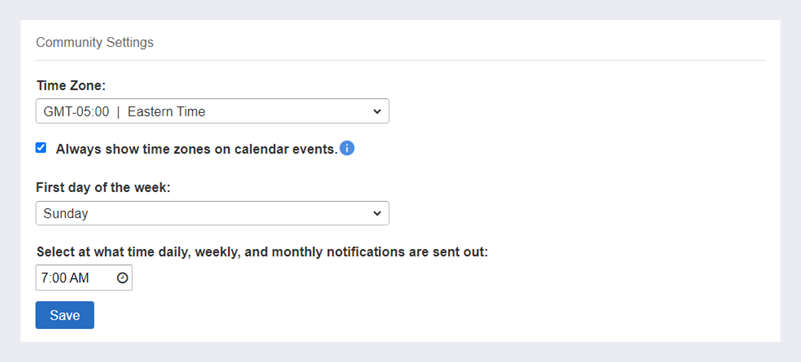Click the 'Always show time zones on calendar events' label
The height and width of the screenshot is (362, 801).
(x=197, y=149)
